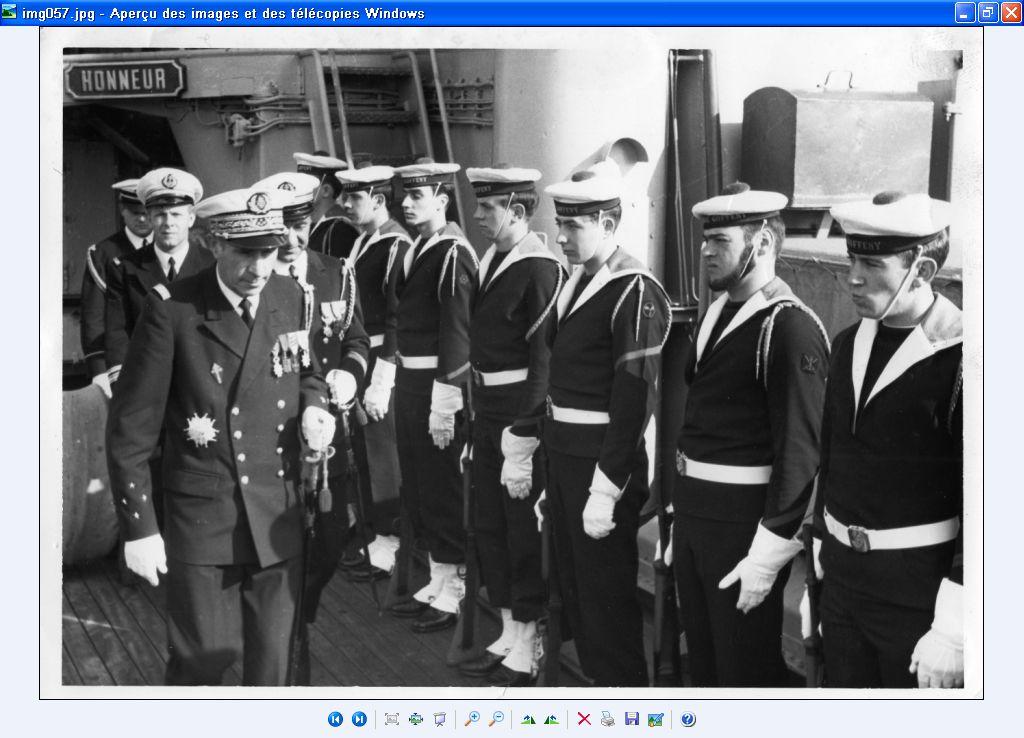Print the current picture

tap(608, 719)
